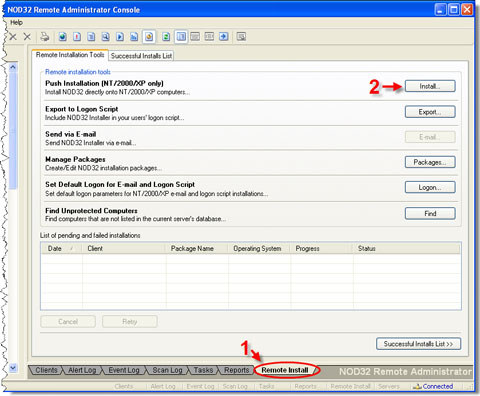
Task: Click 'Push Installation (NT/2000/XP only)' heading
Action: coord(104,83)
